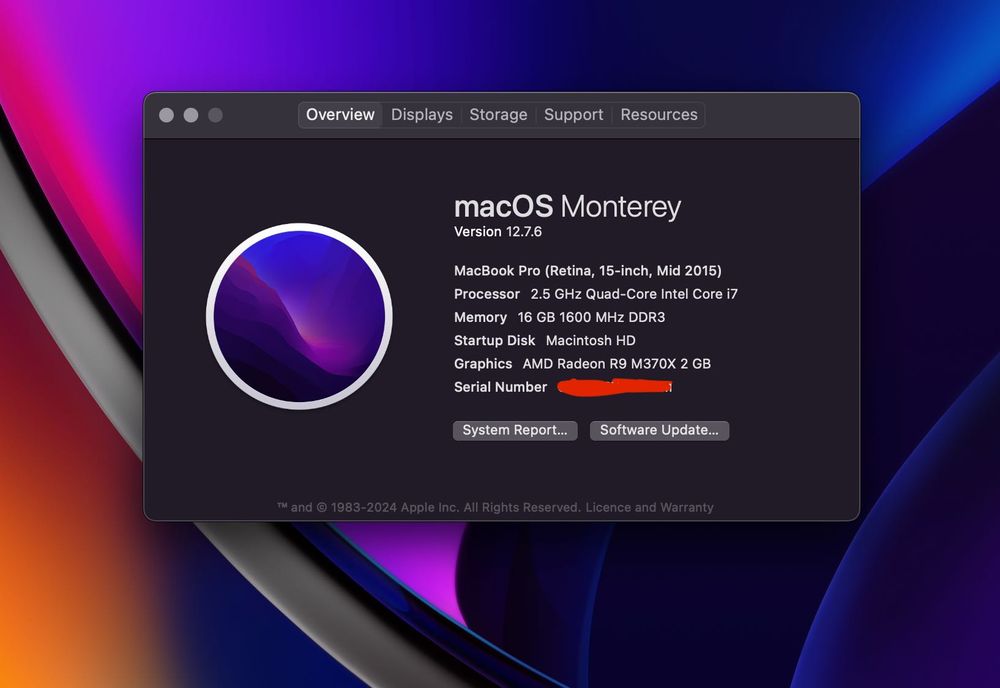Click the 'Serial Number' label

click(x=501, y=387)
